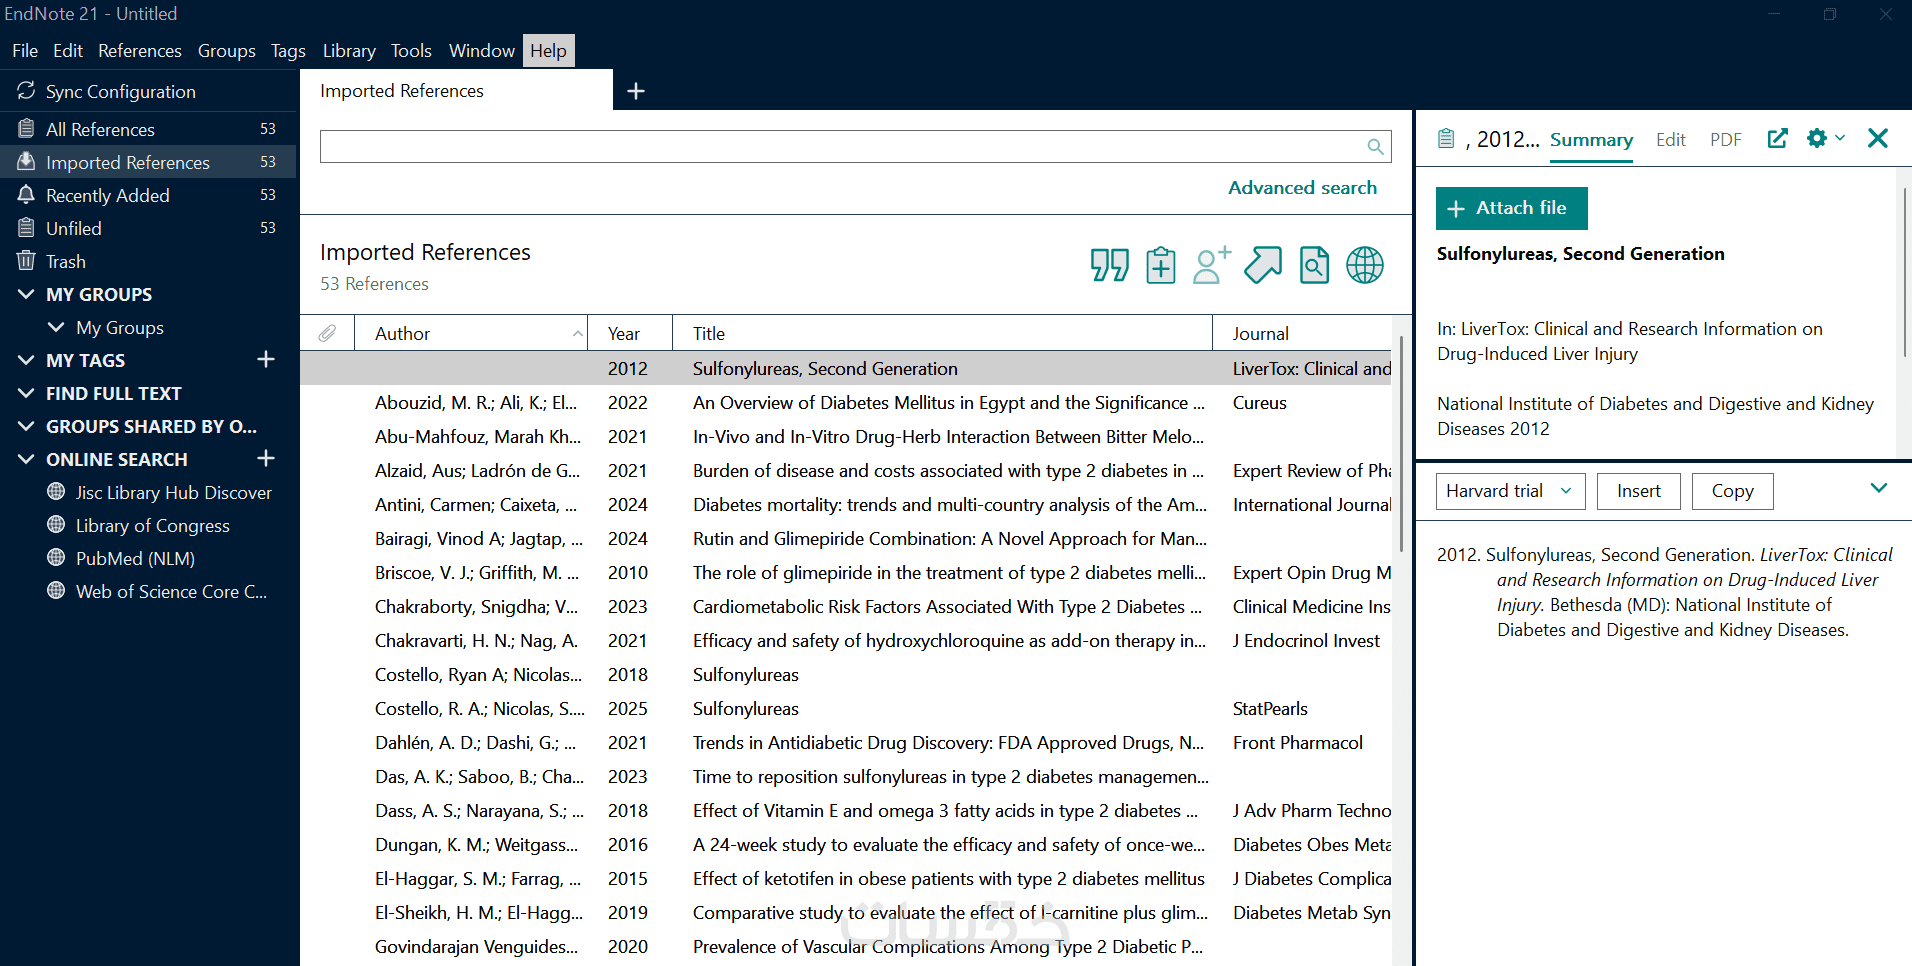Click the export arrow icon

pyautogui.click(x=1263, y=265)
